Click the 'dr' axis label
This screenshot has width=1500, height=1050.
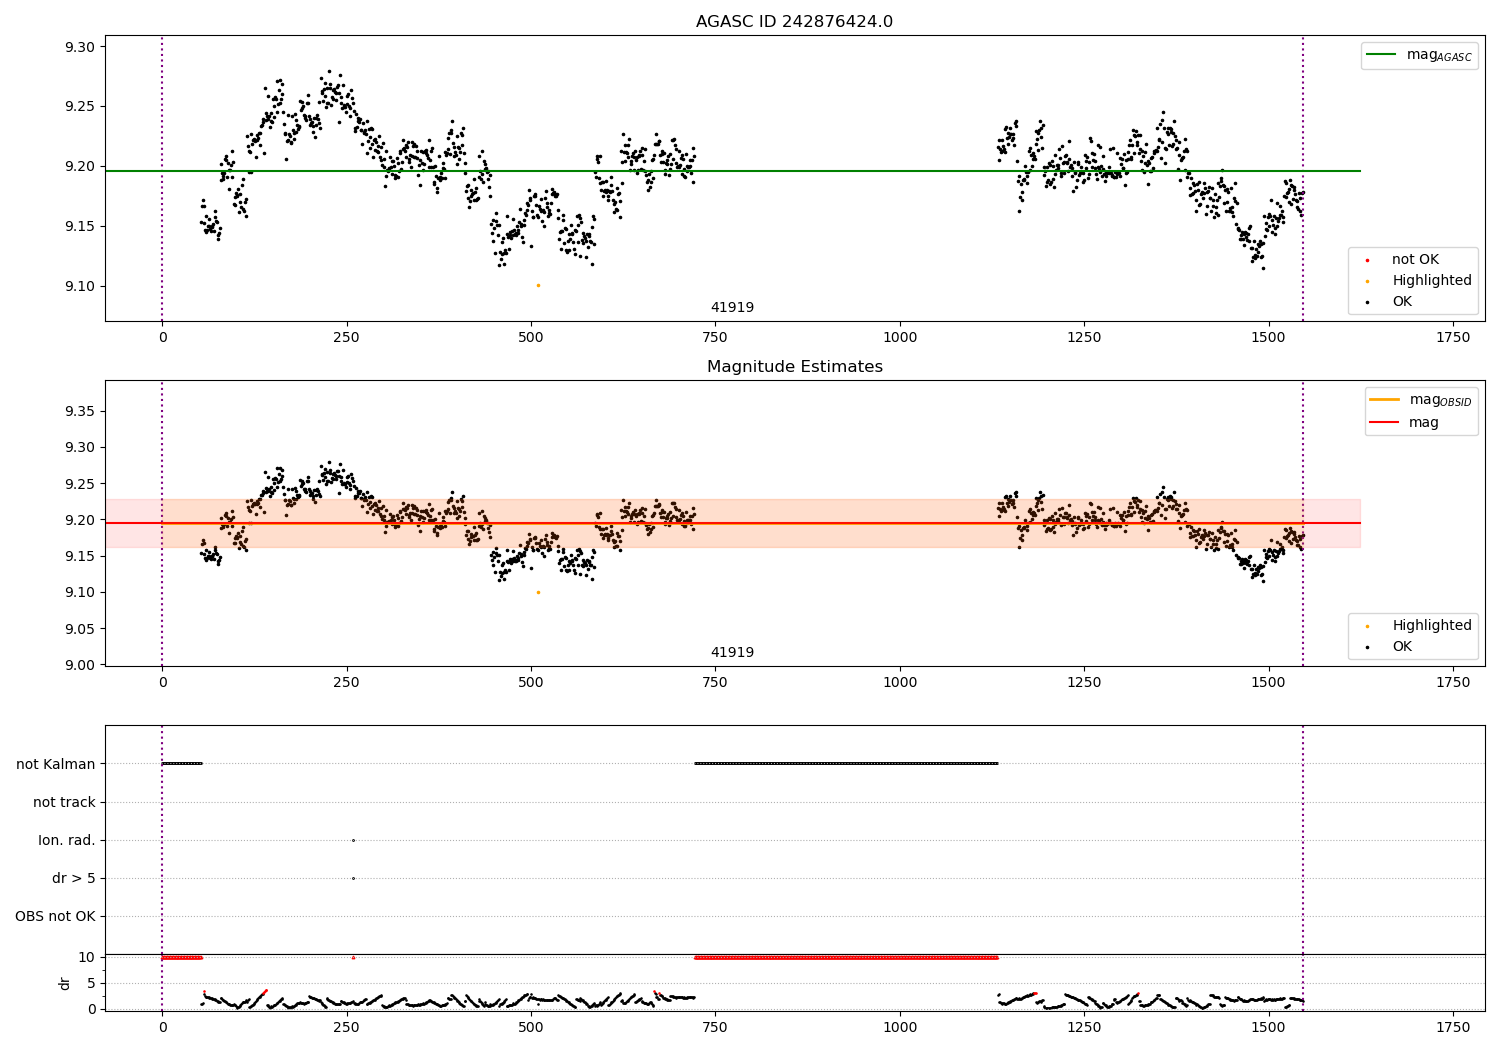pos(65,983)
